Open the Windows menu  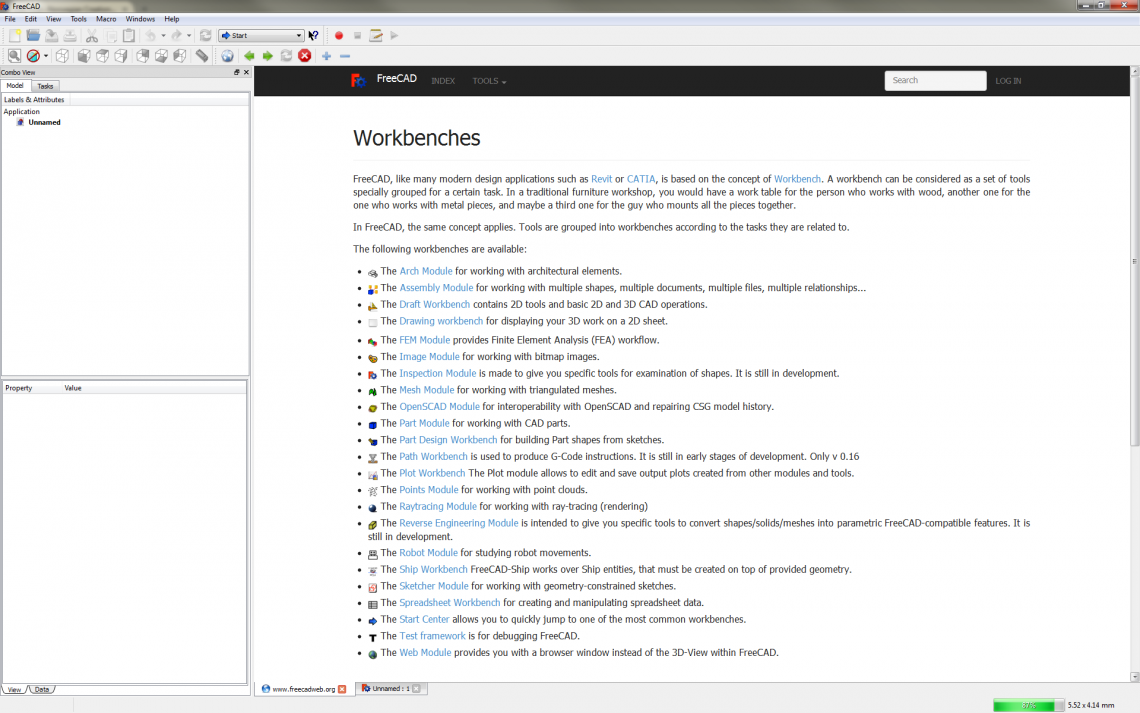click(x=140, y=19)
